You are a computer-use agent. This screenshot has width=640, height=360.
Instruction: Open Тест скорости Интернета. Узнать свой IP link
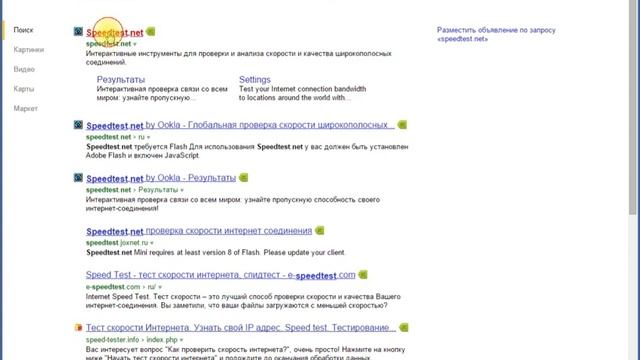tap(241, 328)
